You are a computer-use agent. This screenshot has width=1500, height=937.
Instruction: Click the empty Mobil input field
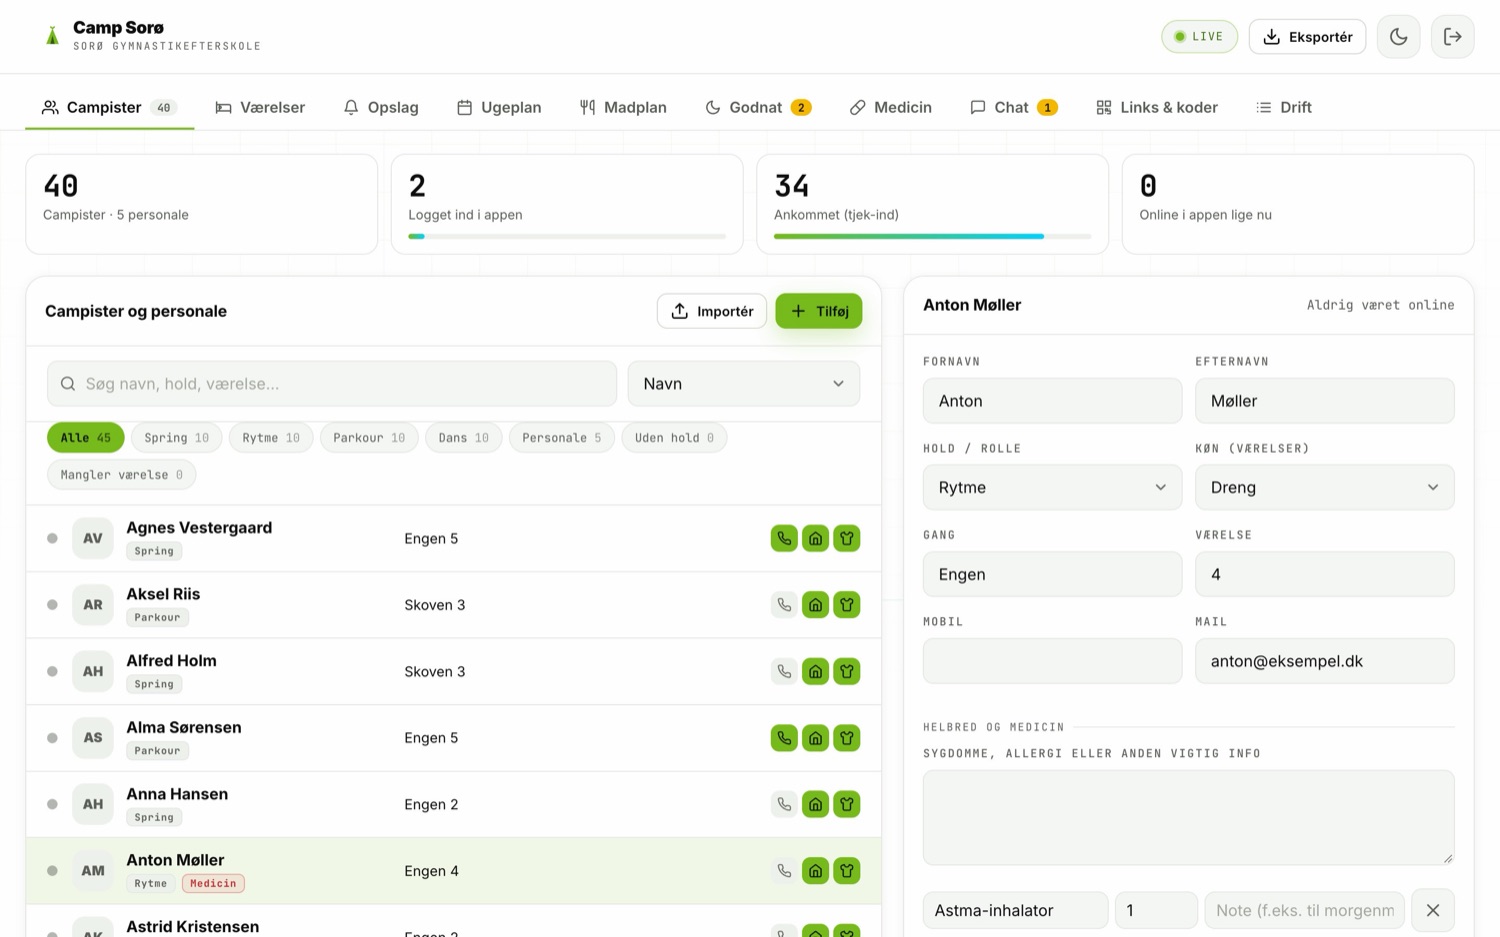tap(1052, 661)
